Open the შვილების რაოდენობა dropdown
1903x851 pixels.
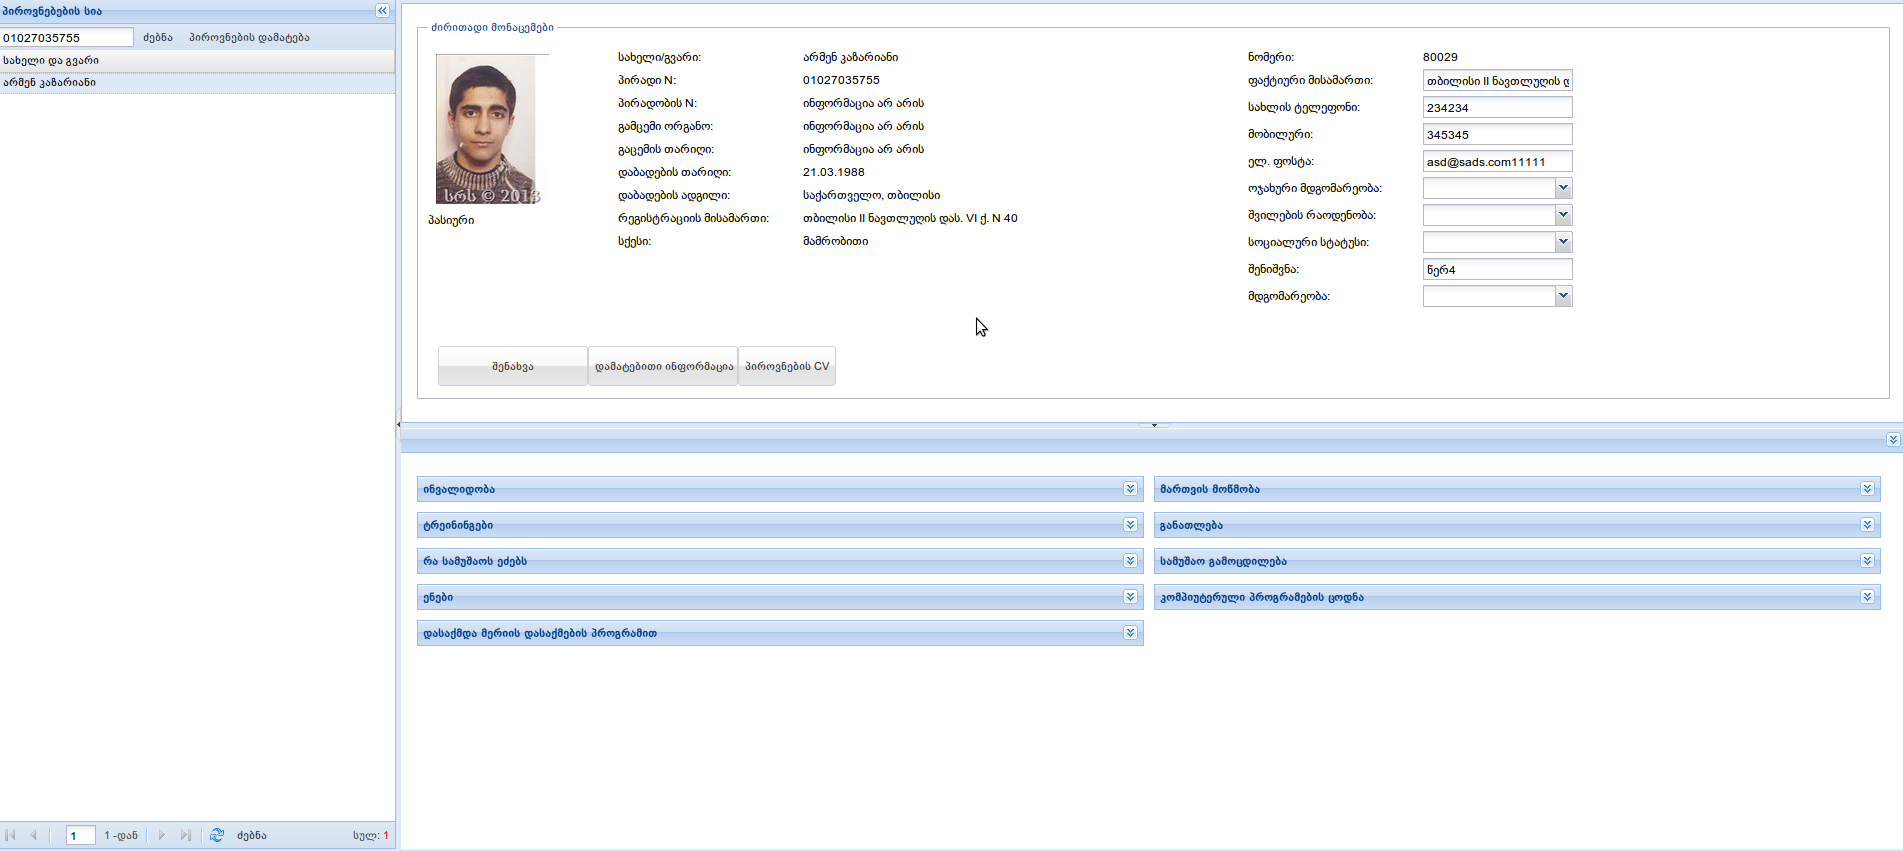(1563, 215)
